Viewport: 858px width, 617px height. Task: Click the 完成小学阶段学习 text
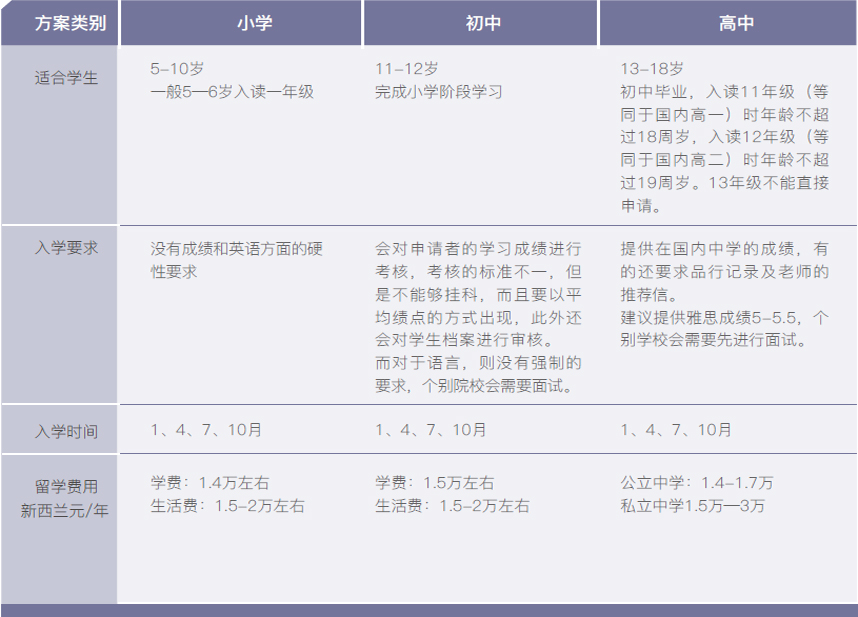click(x=438, y=92)
